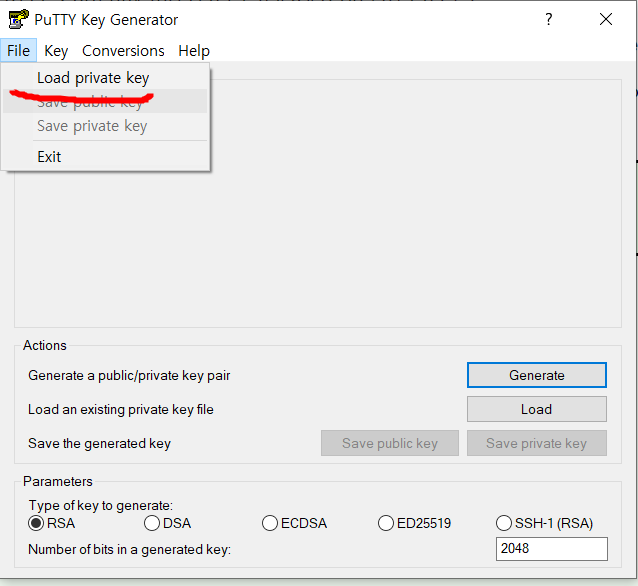Viewport: 638px width, 586px height.
Task: Click the PuTTY Key Generator title bar icon
Action: coord(18,19)
